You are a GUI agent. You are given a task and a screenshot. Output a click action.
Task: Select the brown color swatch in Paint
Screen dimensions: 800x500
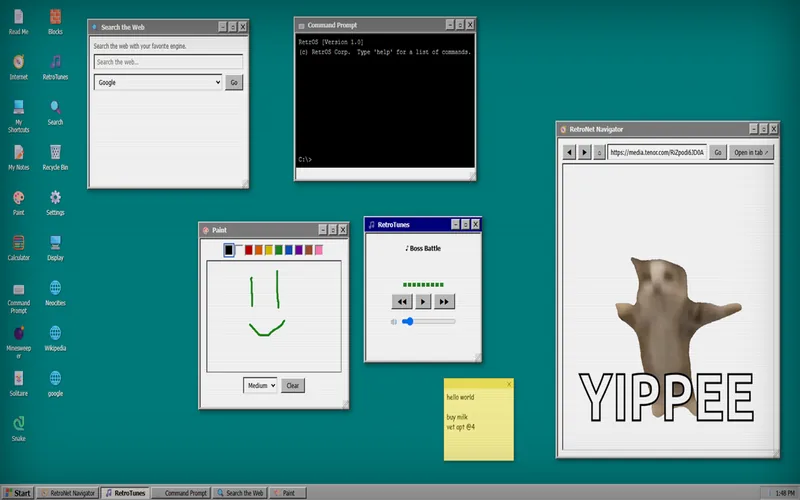[309, 250]
